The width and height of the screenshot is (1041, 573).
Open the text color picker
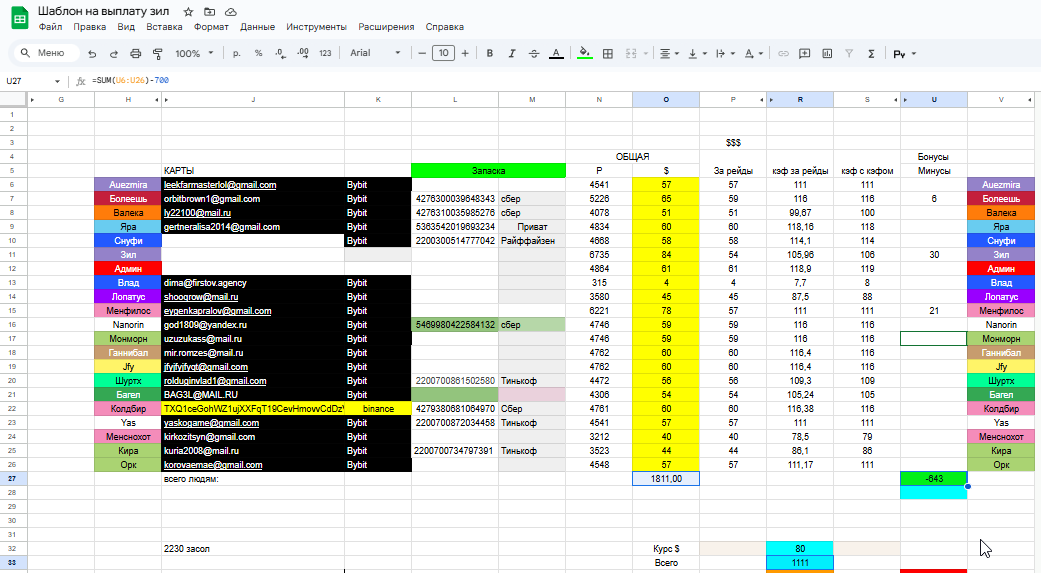(556, 53)
